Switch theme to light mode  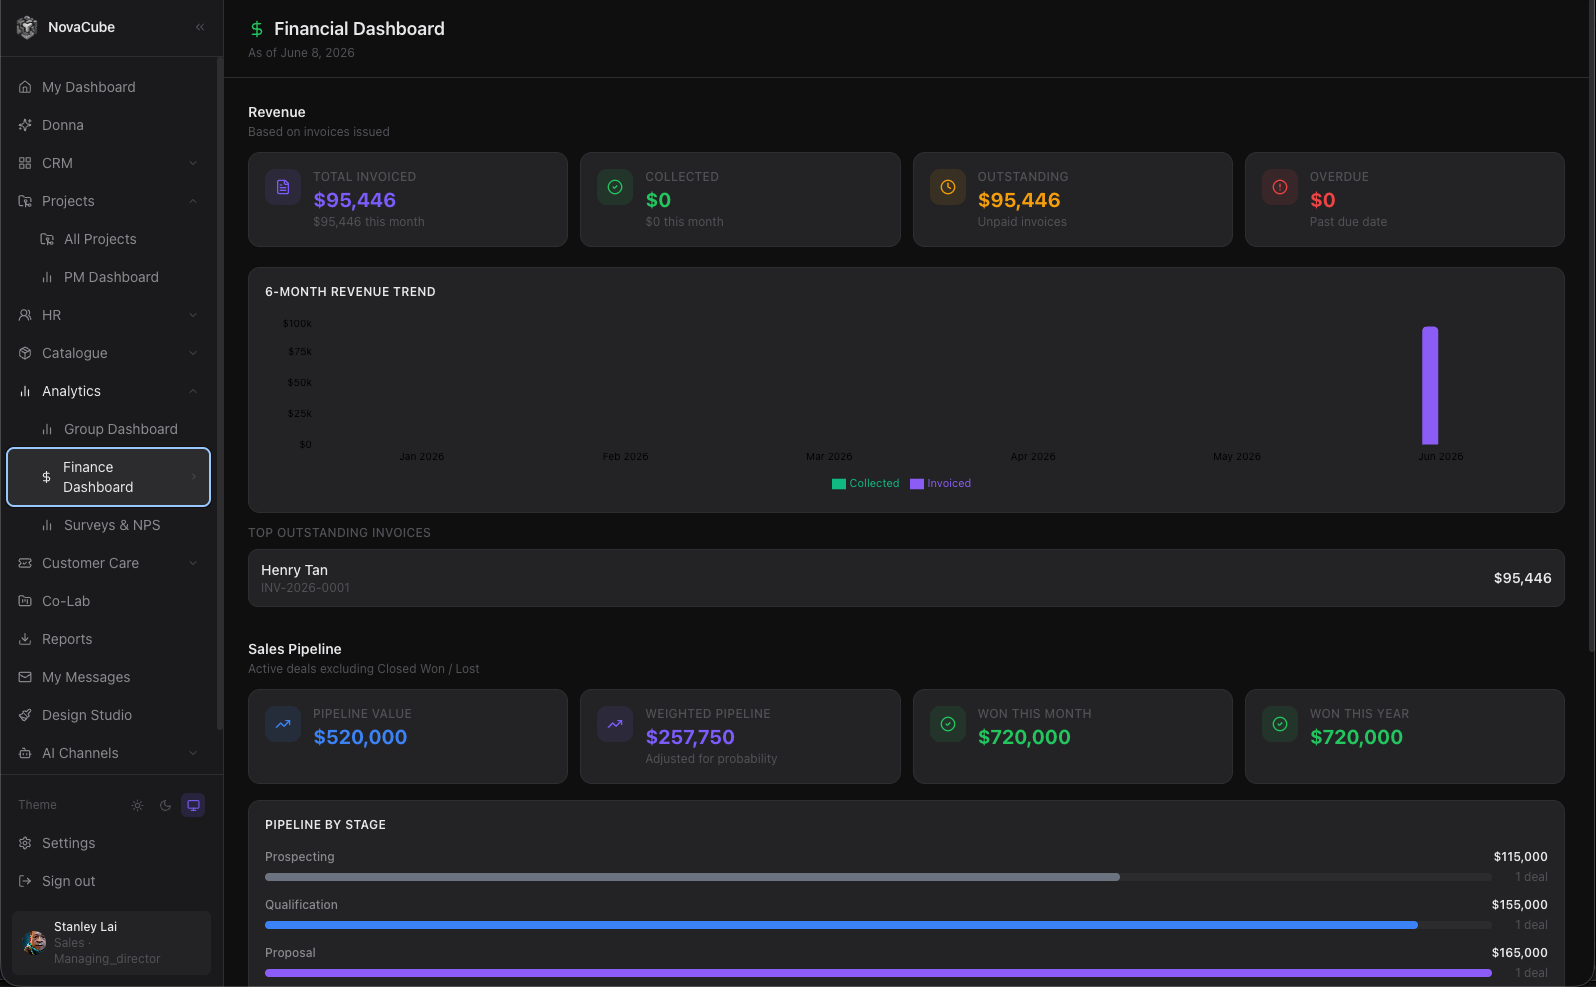(x=137, y=805)
